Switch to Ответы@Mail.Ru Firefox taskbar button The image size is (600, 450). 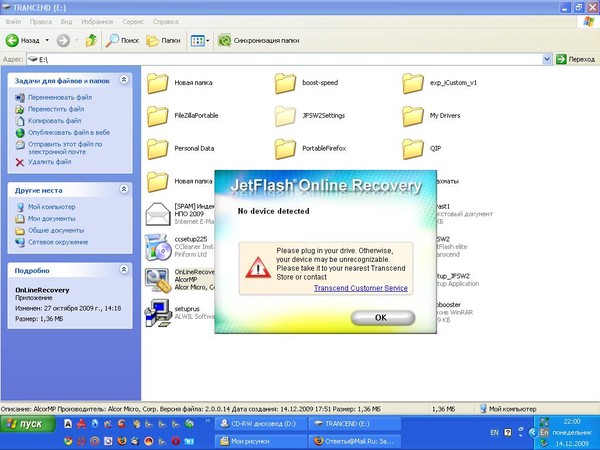pyautogui.click(x=354, y=441)
